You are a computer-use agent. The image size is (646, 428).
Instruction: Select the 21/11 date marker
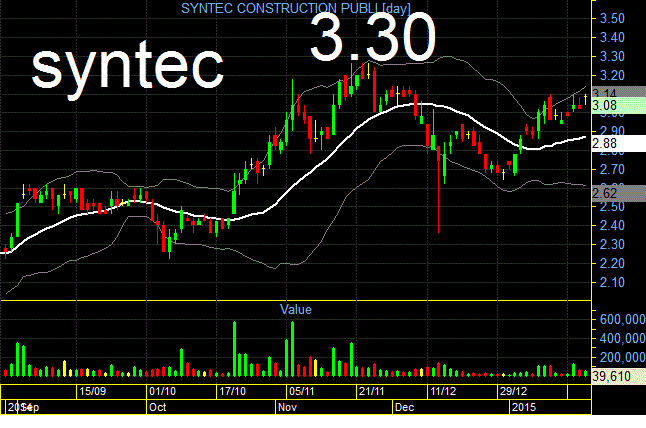click(x=371, y=391)
